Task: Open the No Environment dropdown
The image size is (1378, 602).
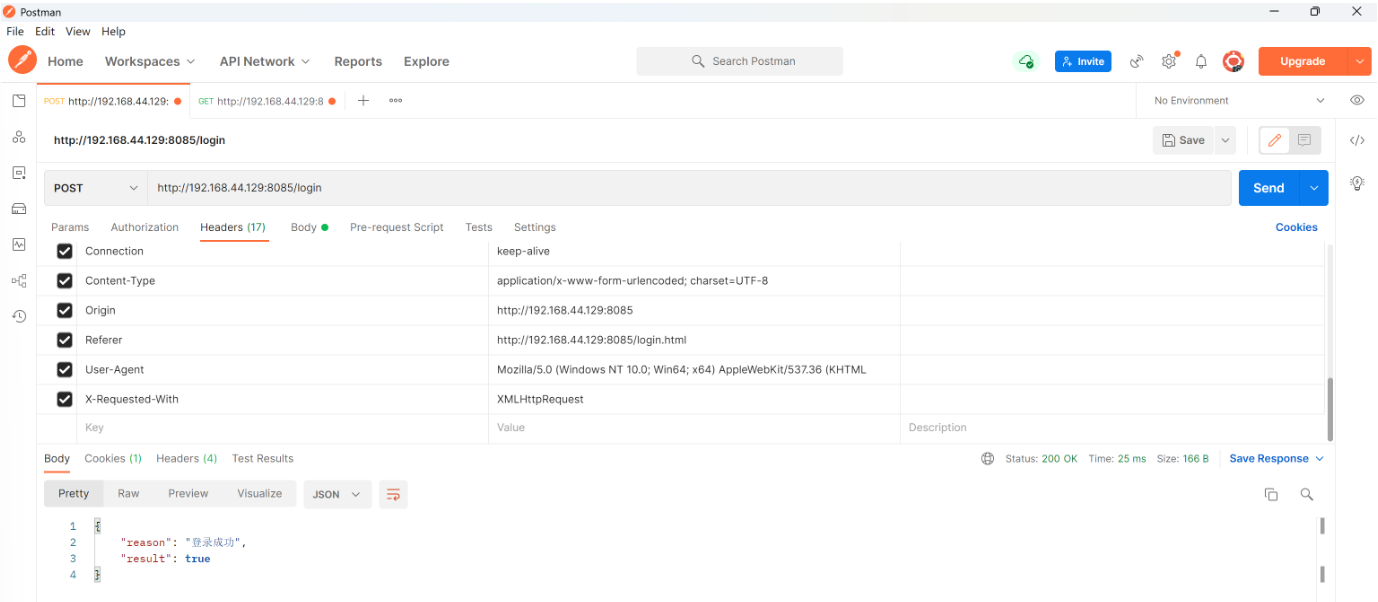Action: (x=1239, y=100)
